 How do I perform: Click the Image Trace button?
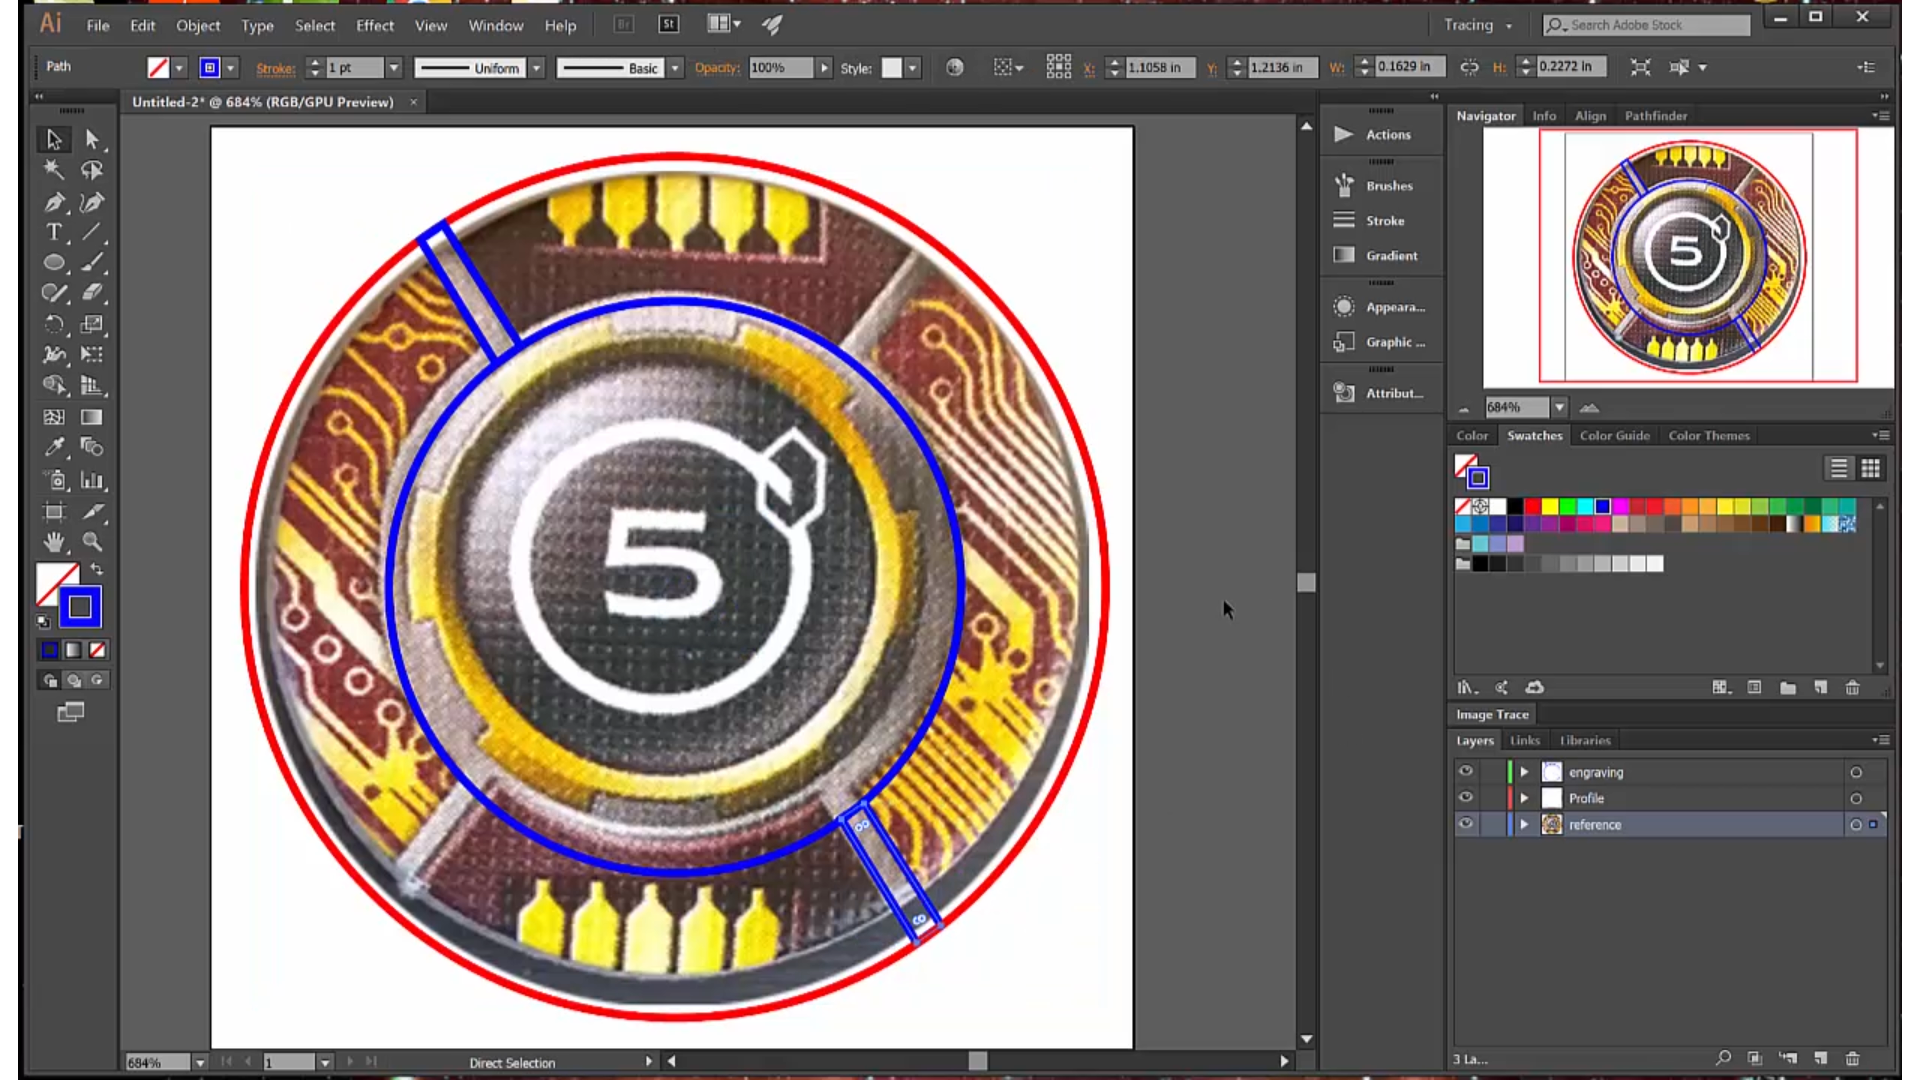(x=1491, y=713)
